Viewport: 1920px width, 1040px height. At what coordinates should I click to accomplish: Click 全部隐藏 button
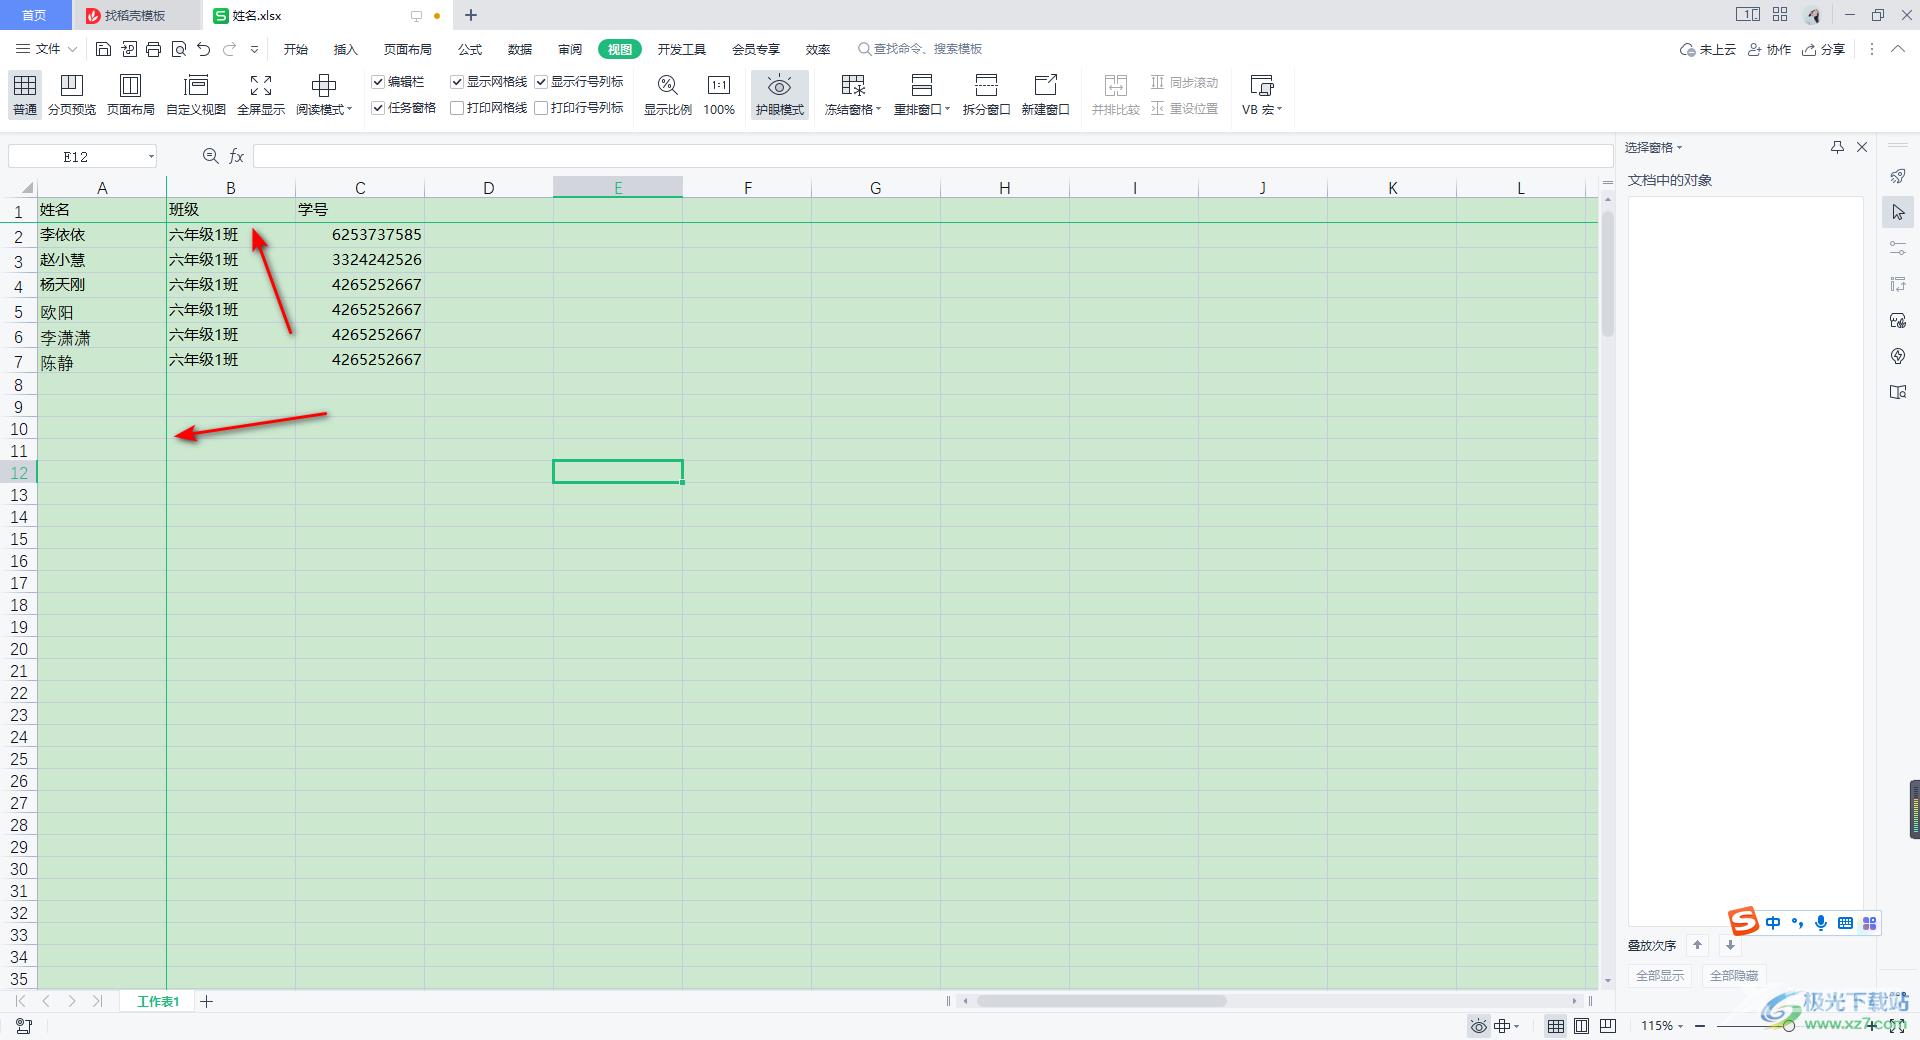(1734, 975)
